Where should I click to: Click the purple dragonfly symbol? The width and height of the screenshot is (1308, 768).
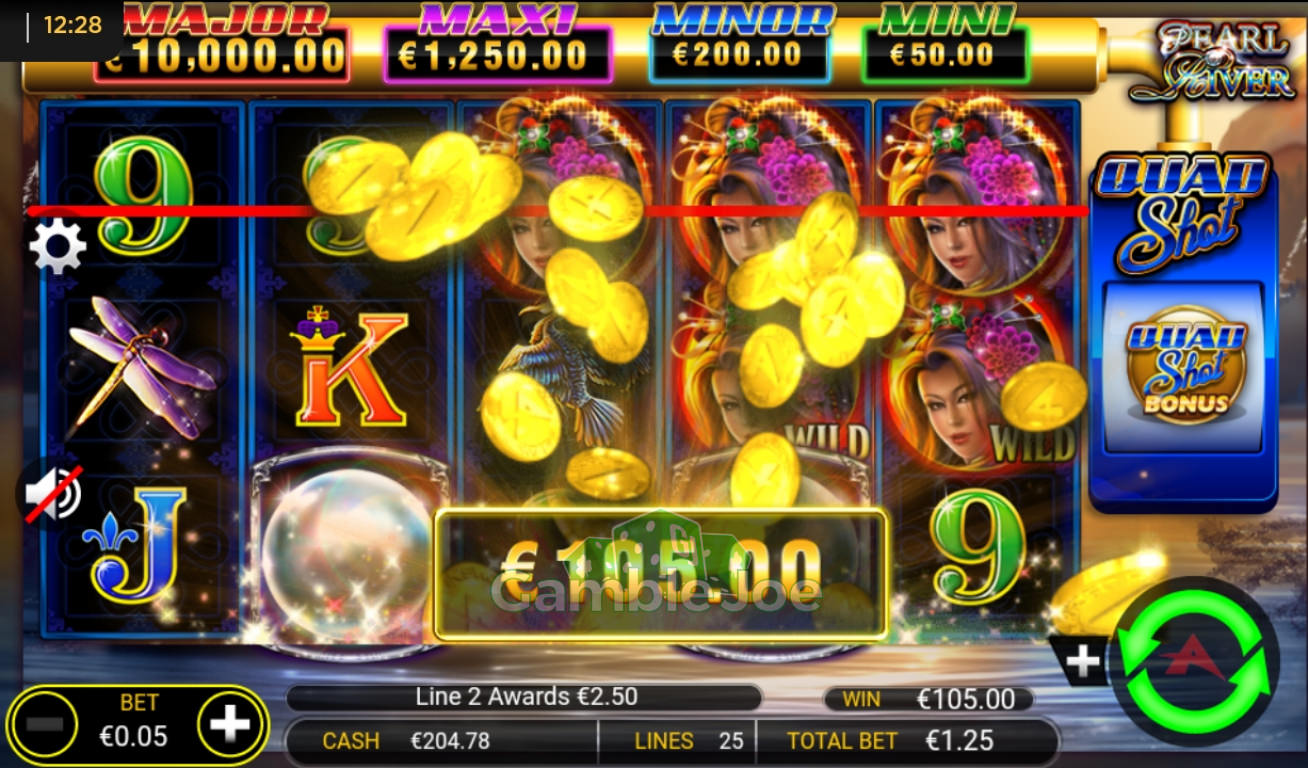(x=140, y=366)
